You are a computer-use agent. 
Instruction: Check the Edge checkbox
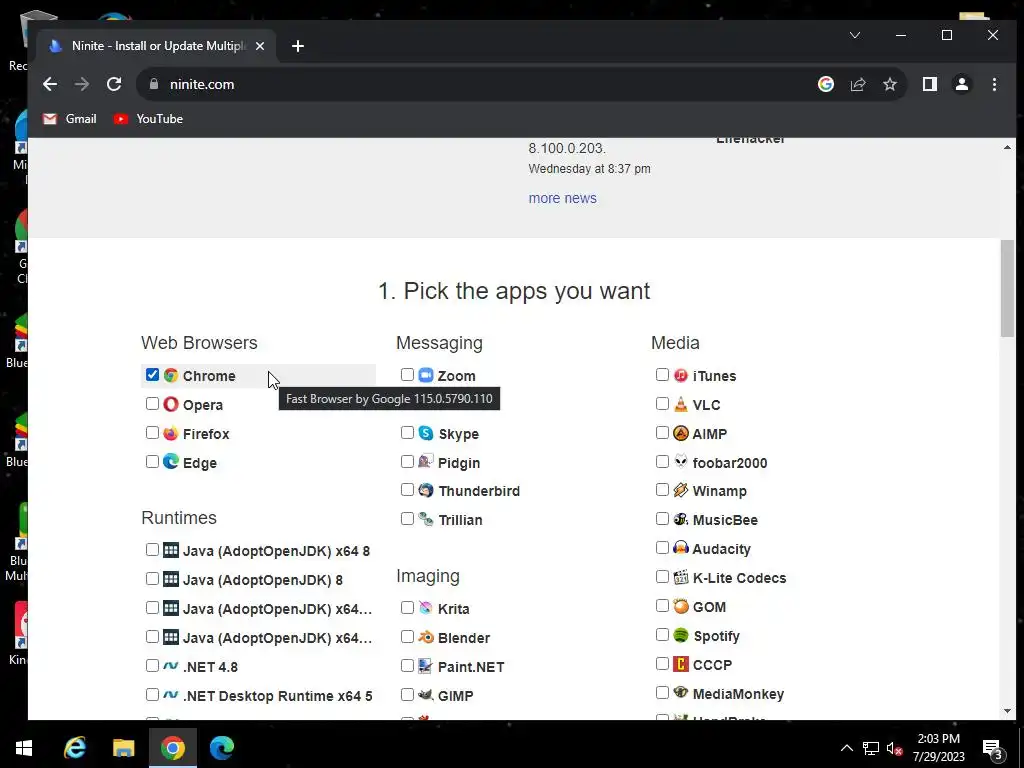pyautogui.click(x=152, y=461)
